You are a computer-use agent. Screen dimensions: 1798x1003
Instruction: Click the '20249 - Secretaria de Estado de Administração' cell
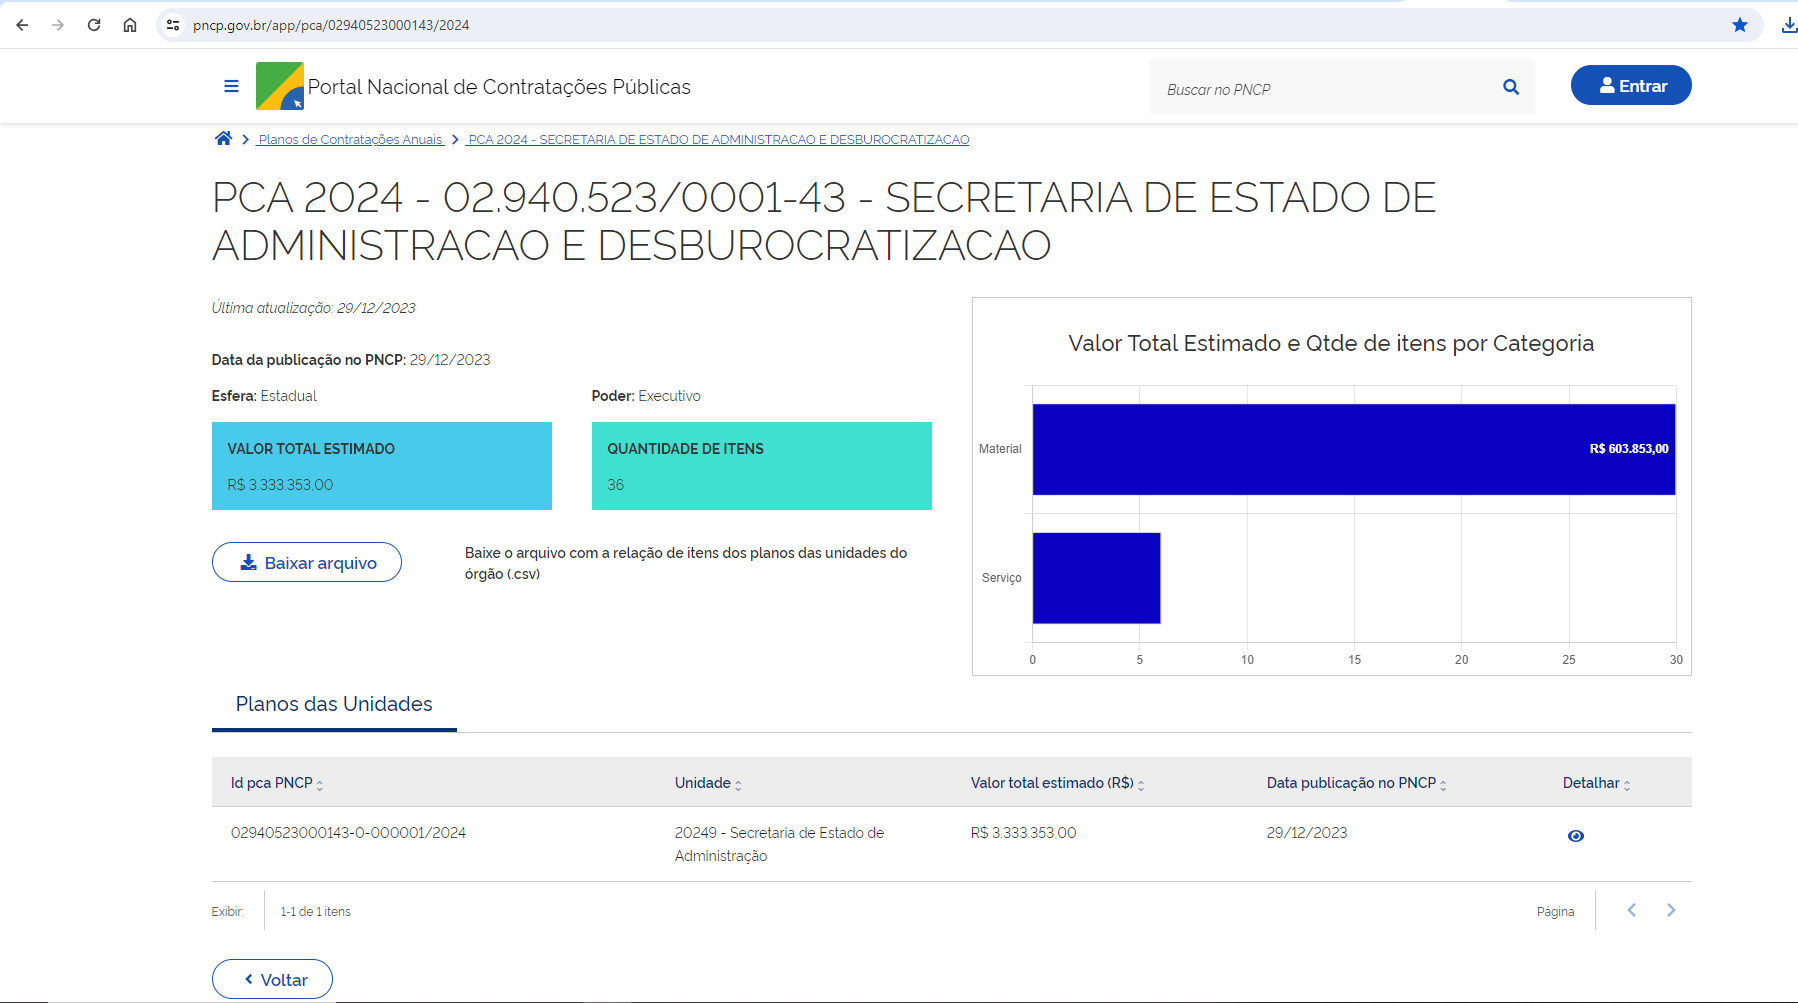pos(779,844)
